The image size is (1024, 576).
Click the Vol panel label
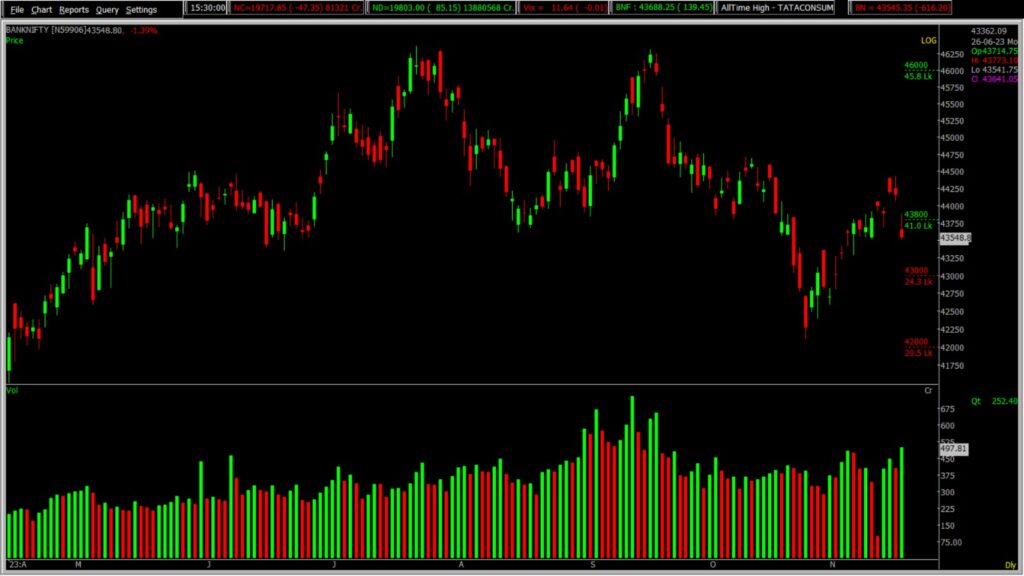pos(12,391)
